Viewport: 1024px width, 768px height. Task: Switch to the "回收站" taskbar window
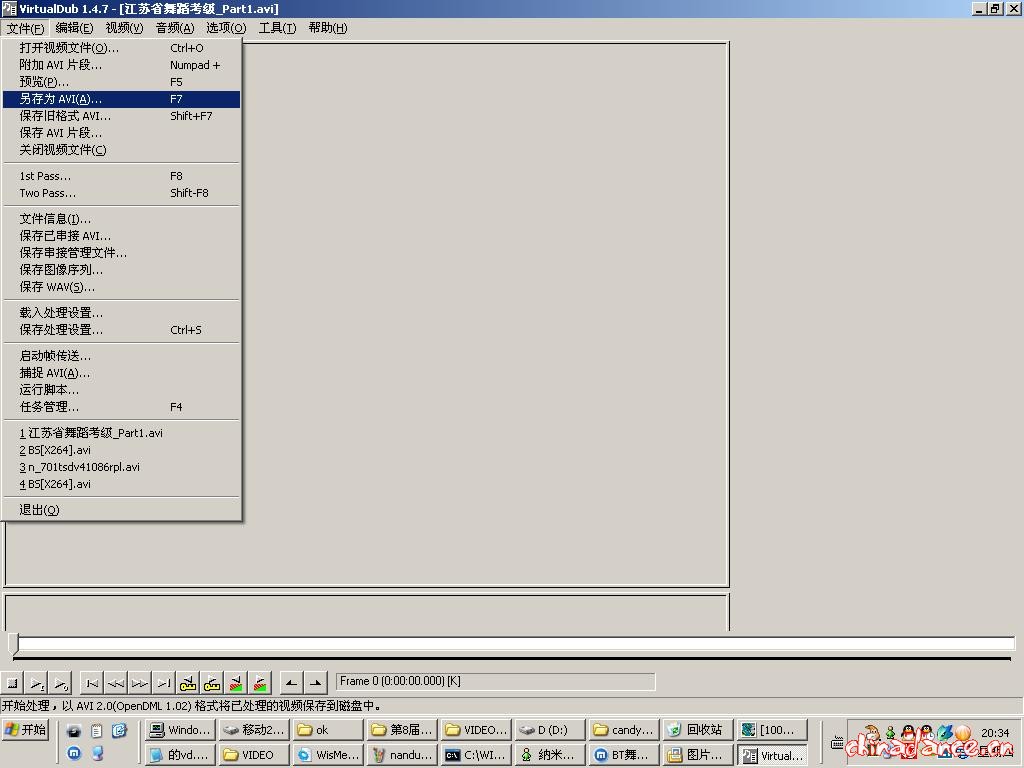[696, 730]
